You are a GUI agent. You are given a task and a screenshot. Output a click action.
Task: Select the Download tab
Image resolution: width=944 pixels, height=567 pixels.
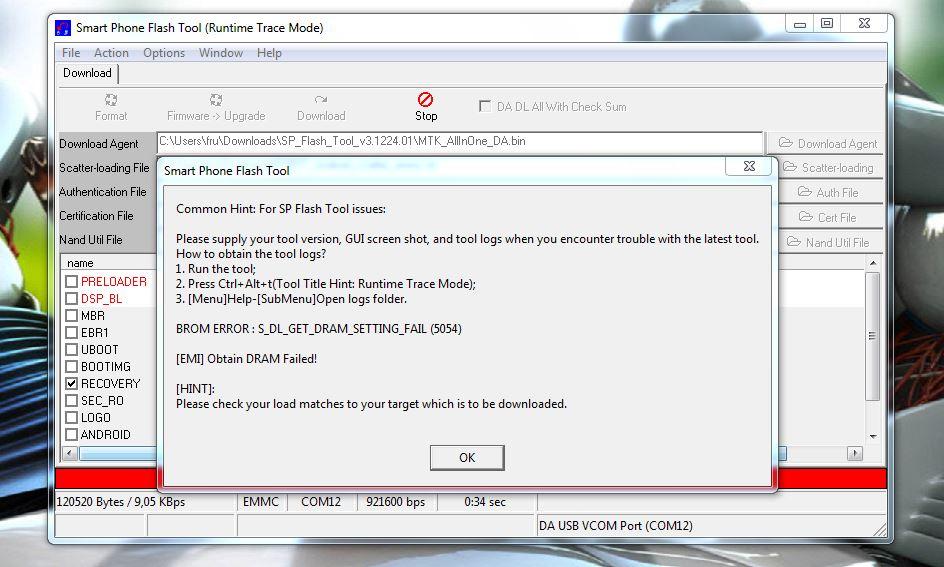pyautogui.click(x=88, y=73)
